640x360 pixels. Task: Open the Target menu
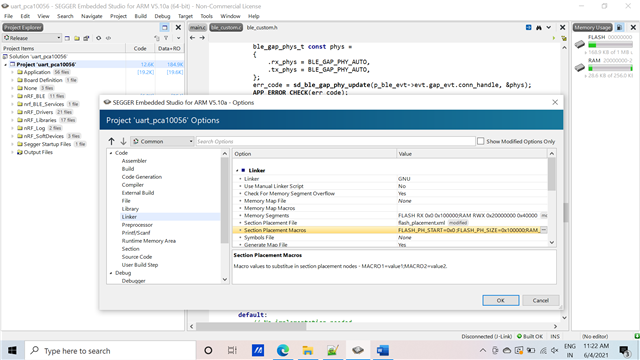[x=185, y=16]
